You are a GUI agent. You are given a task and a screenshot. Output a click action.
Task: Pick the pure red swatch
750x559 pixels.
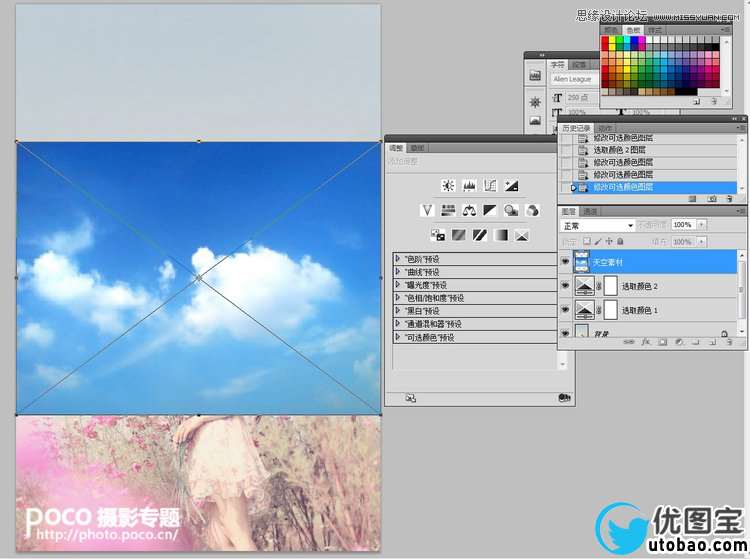pyautogui.click(x=606, y=40)
